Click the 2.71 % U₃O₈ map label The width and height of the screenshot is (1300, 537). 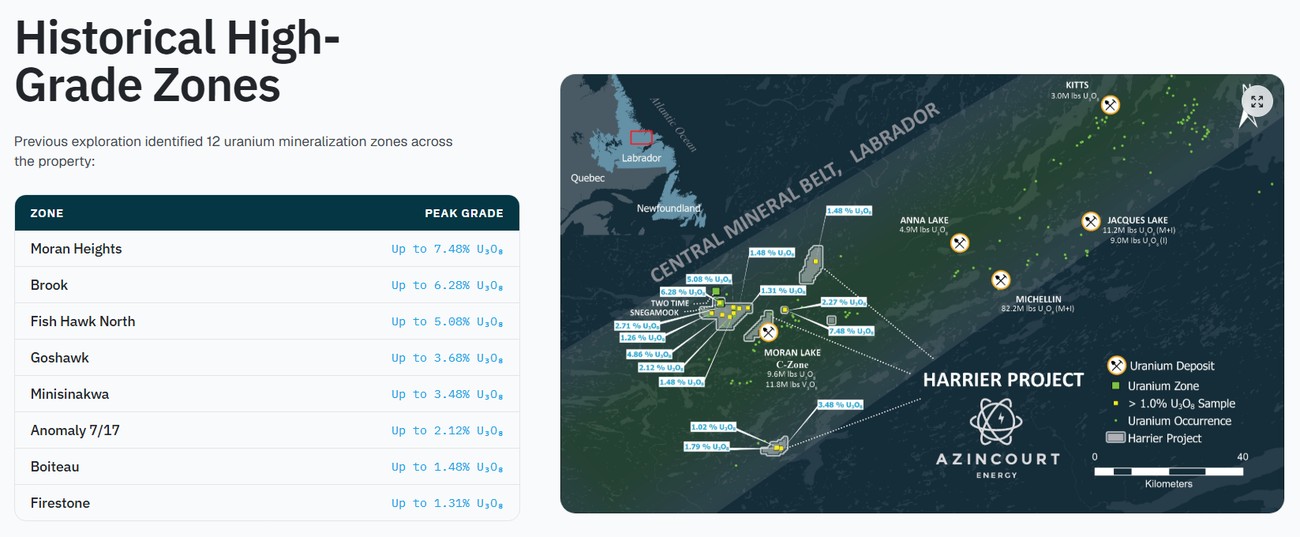(x=636, y=326)
